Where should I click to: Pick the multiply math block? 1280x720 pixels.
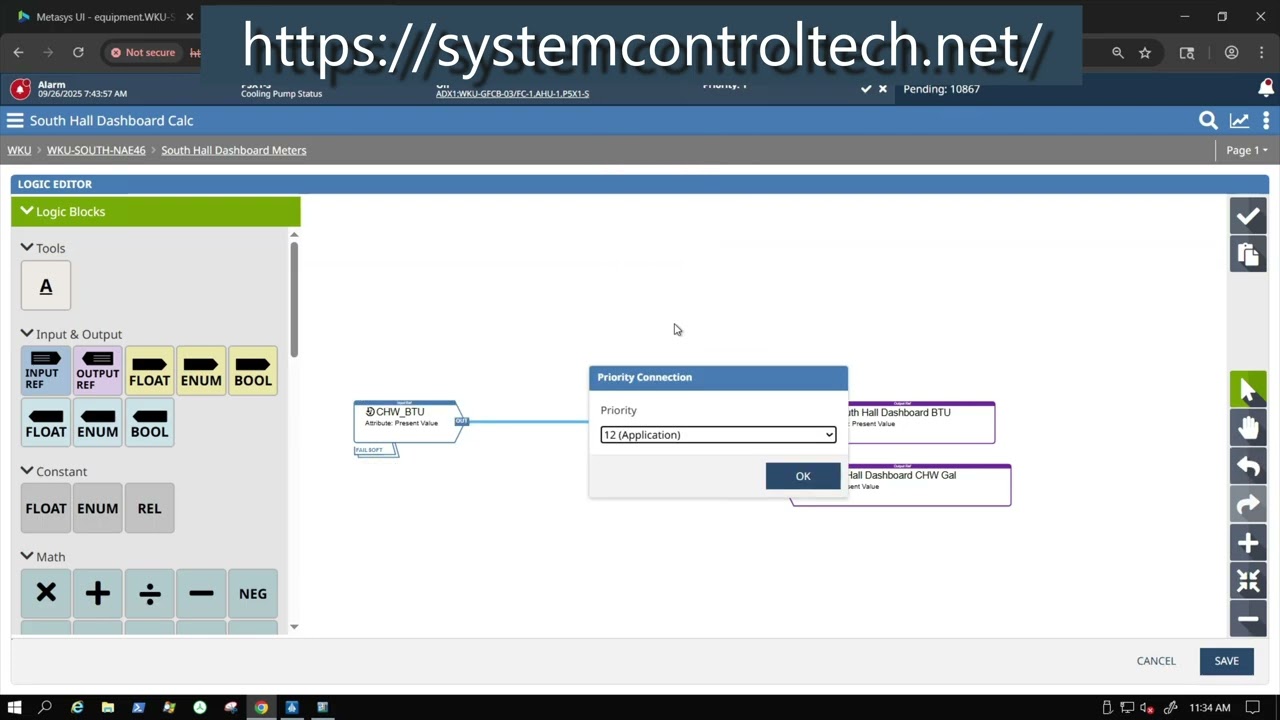pos(46,594)
